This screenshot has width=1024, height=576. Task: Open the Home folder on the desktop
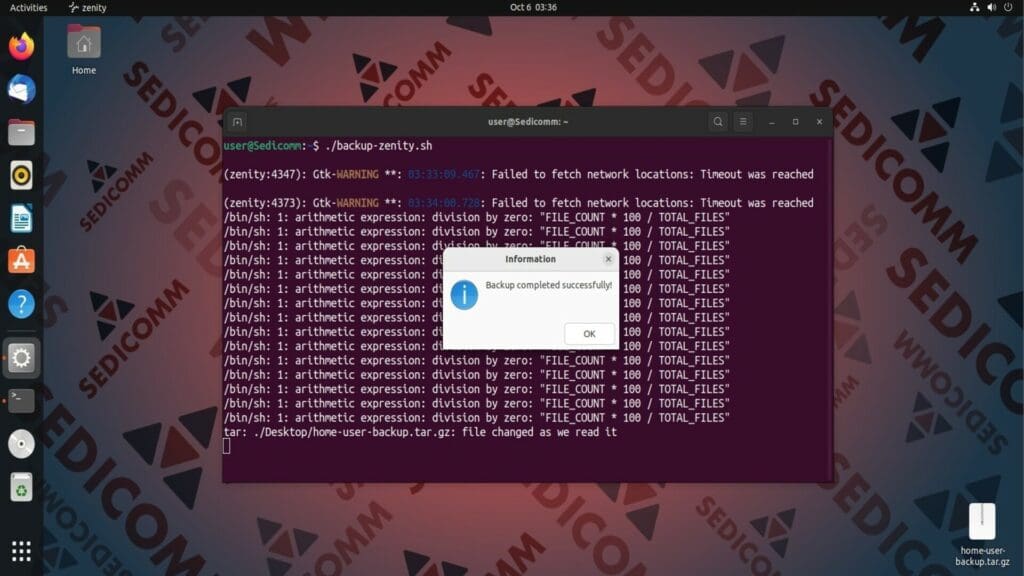point(83,45)
